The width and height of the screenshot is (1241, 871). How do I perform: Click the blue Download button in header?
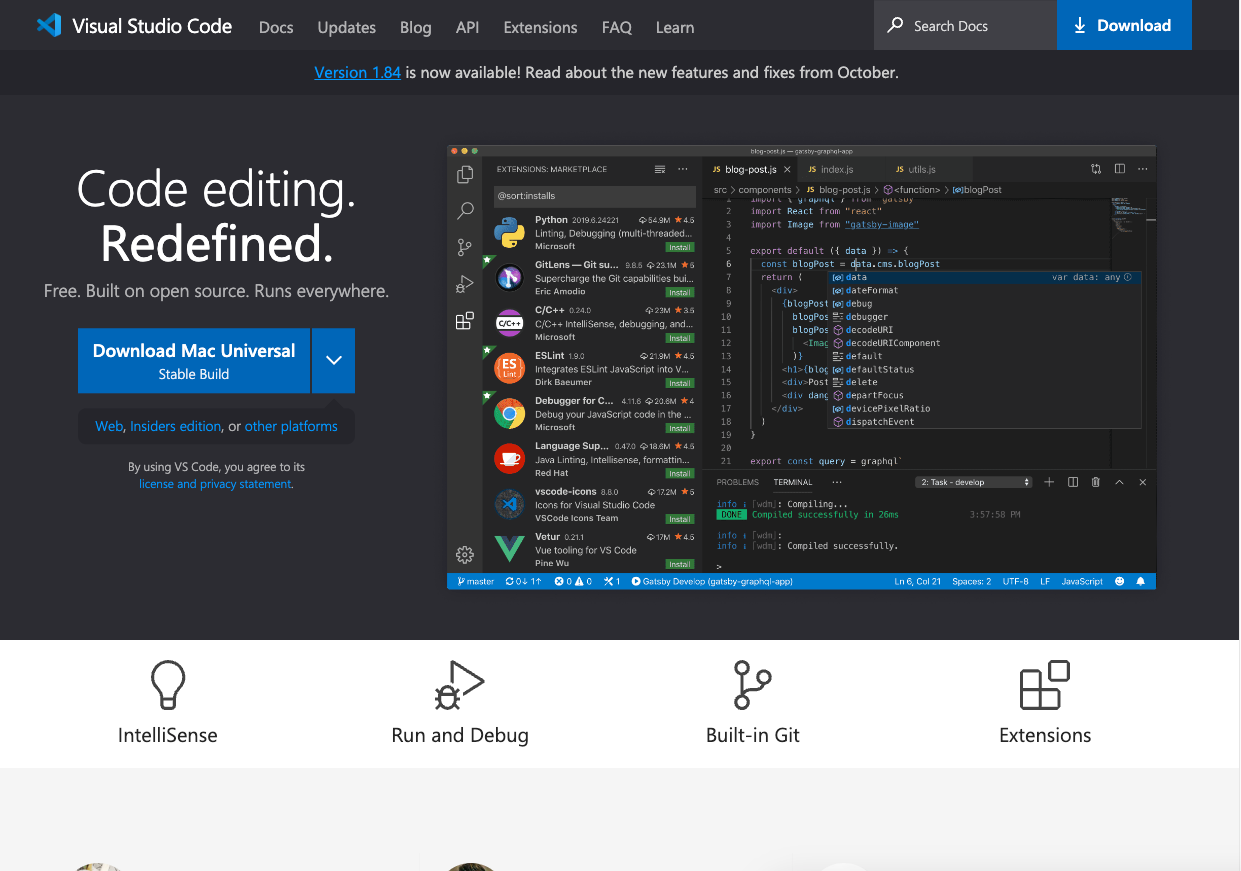1124,25
